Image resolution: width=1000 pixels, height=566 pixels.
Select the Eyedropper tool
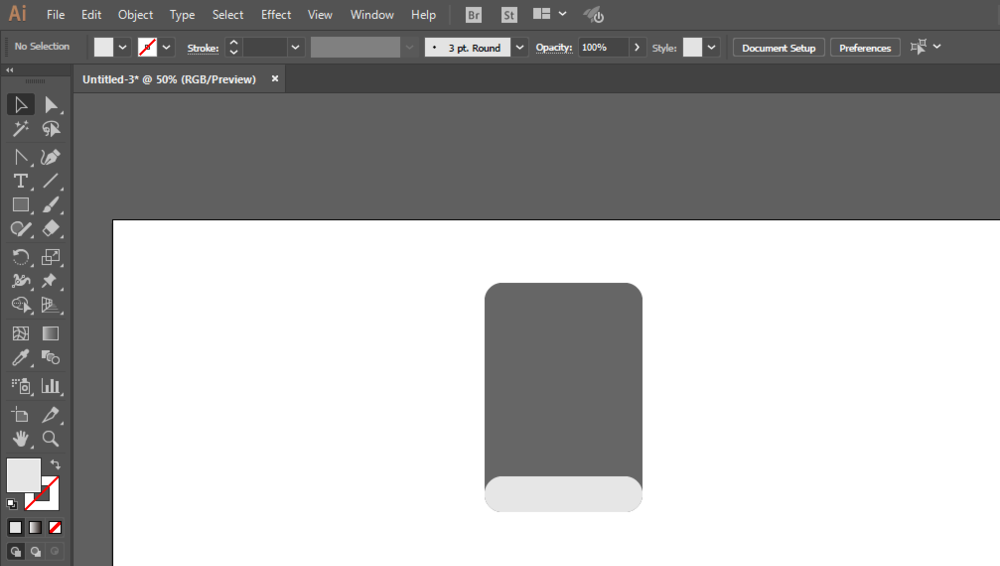click(x=20, y=357)
